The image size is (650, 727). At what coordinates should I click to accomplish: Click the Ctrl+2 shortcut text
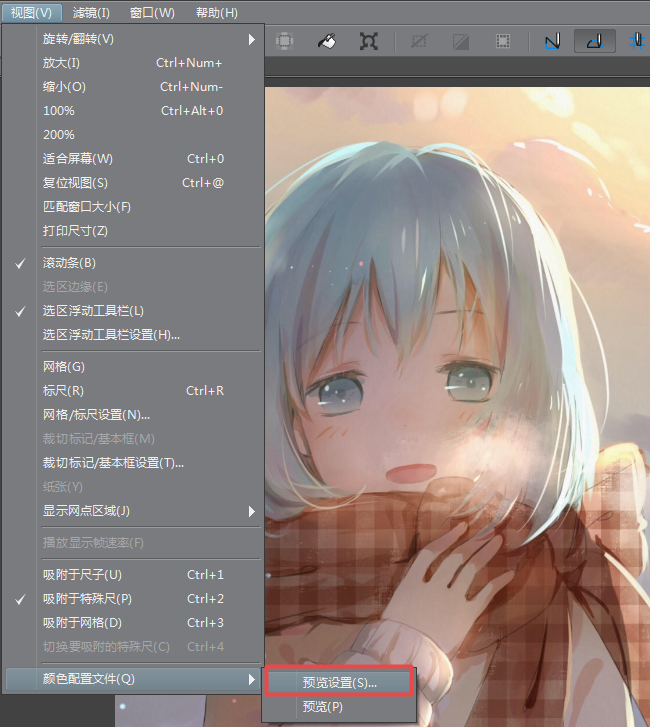(x=205, y=599)
